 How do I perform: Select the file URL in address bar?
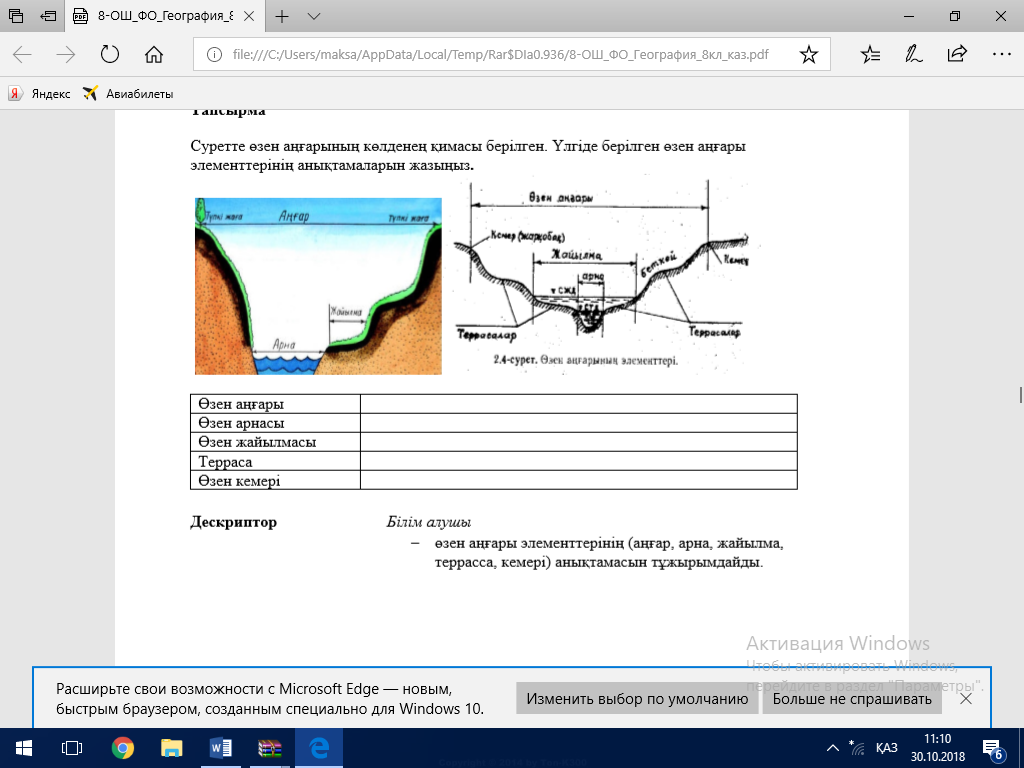point(500,54)
